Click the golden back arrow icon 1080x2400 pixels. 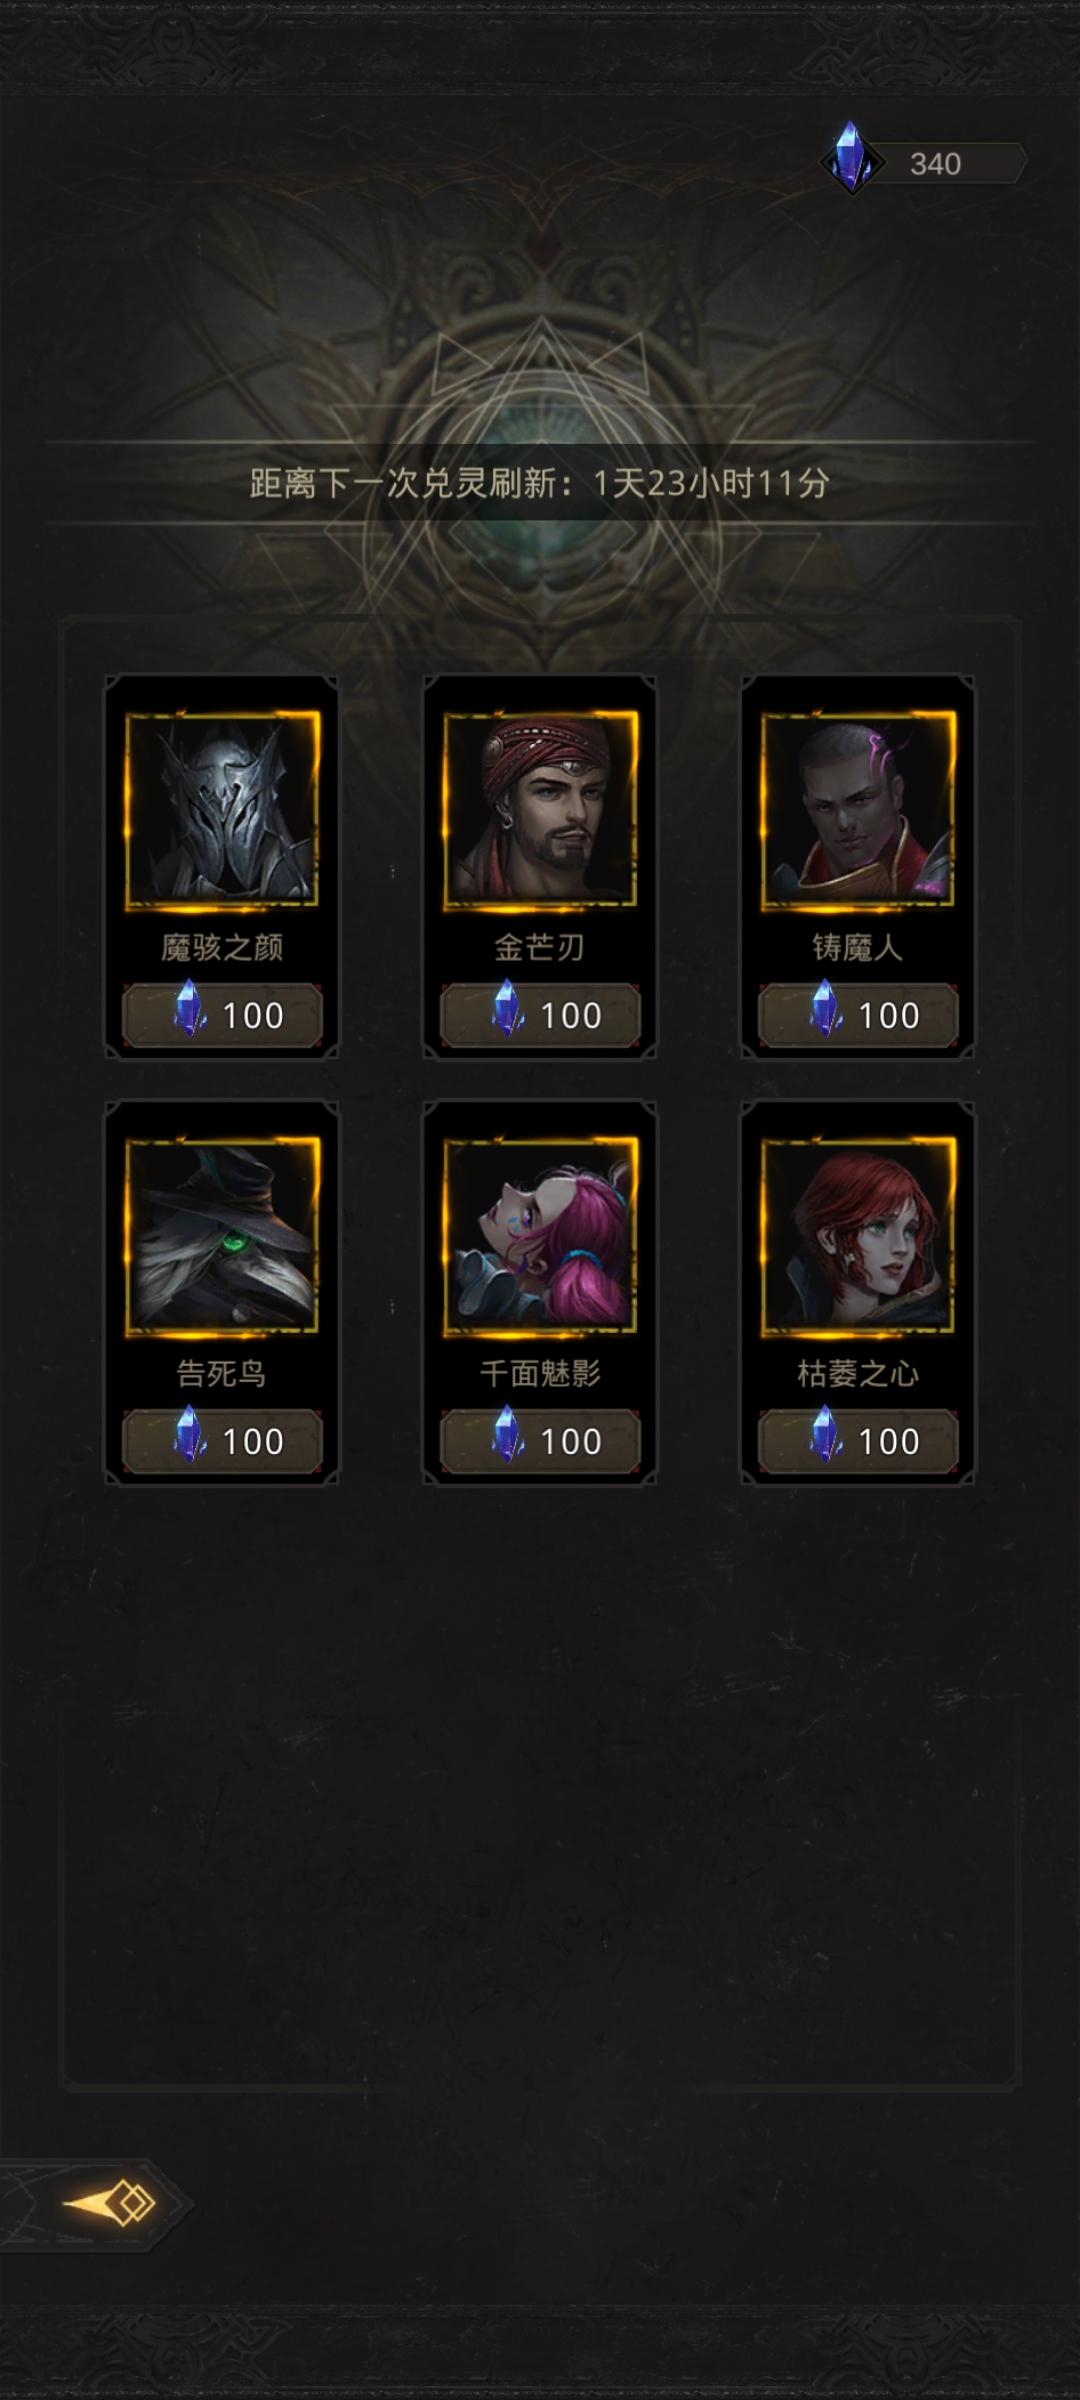(x=110, y=2203)
